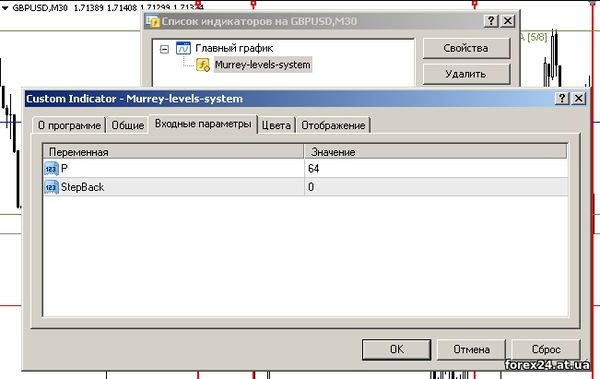The image size is (600, 379).
Task: Click the Отмена button
Action: (x=471, y=349)
